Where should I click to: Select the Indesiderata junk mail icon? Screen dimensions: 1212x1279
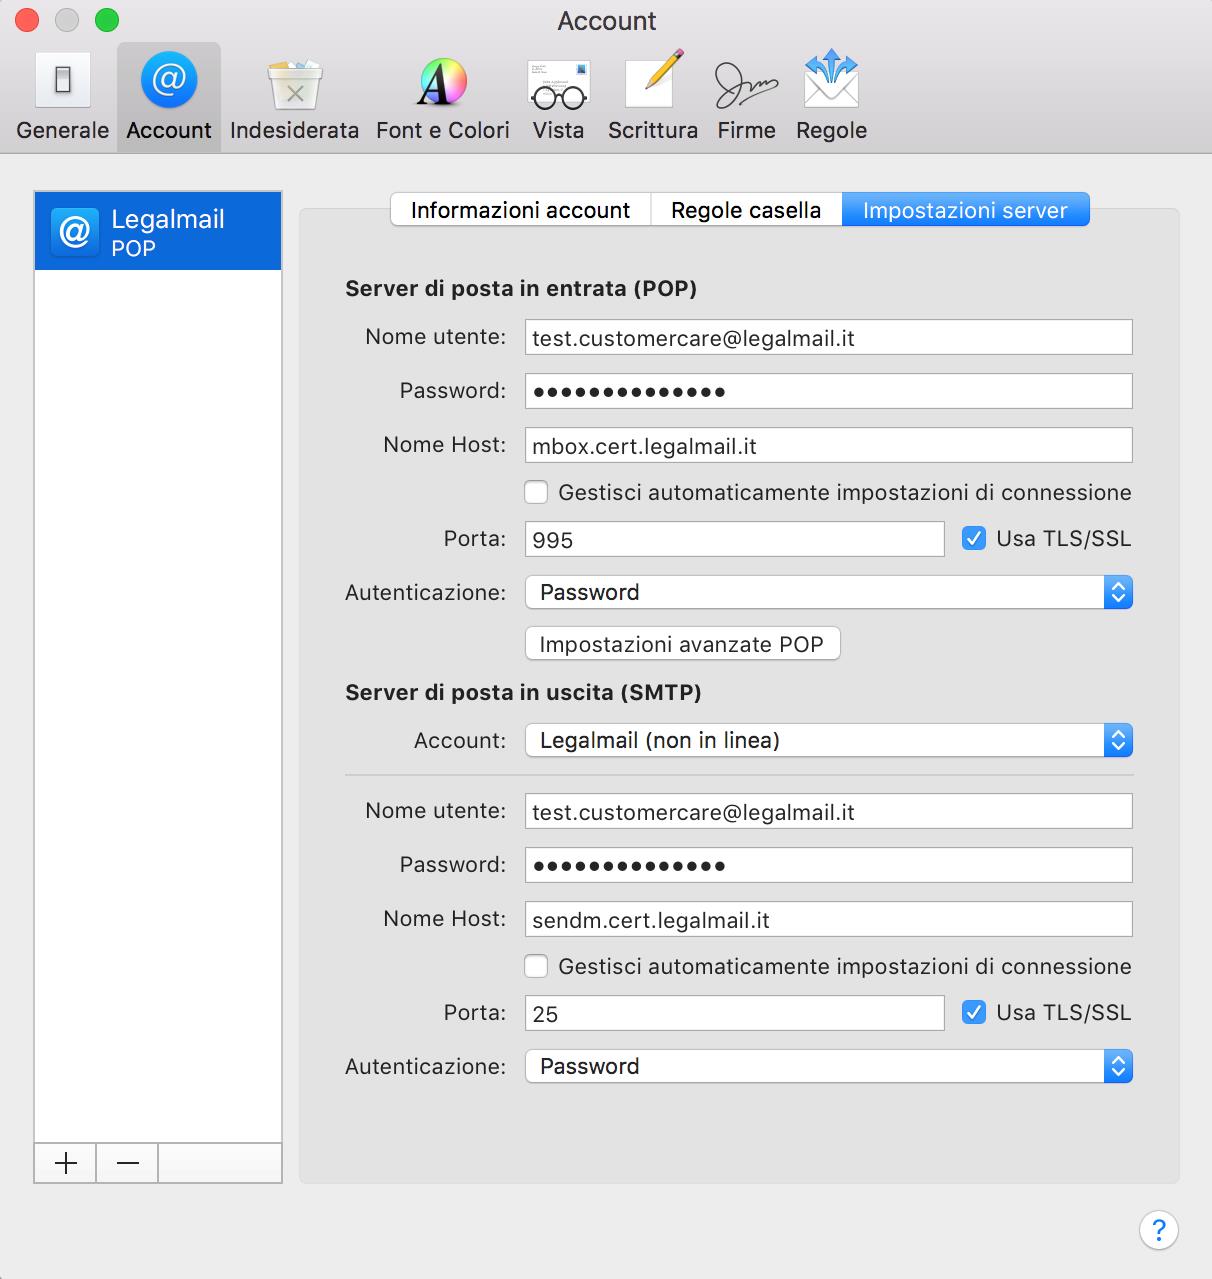(x=294, y=97)
